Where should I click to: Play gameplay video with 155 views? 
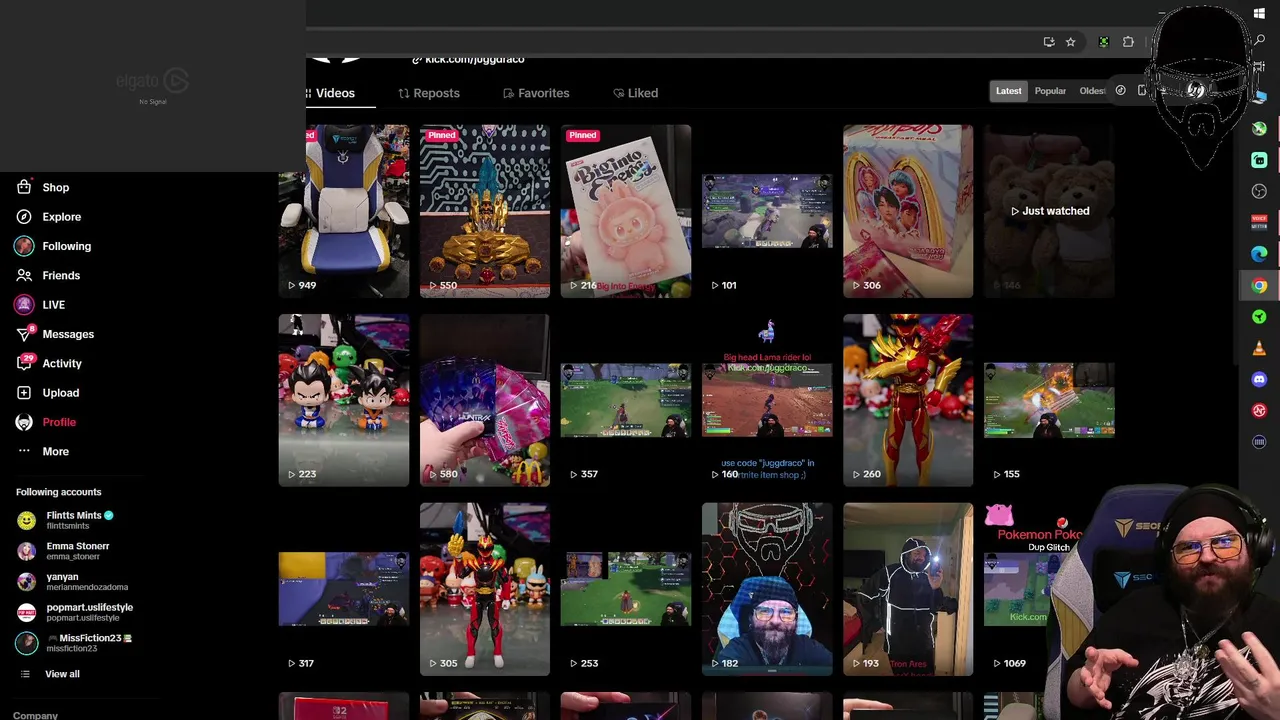[1049, 400]
